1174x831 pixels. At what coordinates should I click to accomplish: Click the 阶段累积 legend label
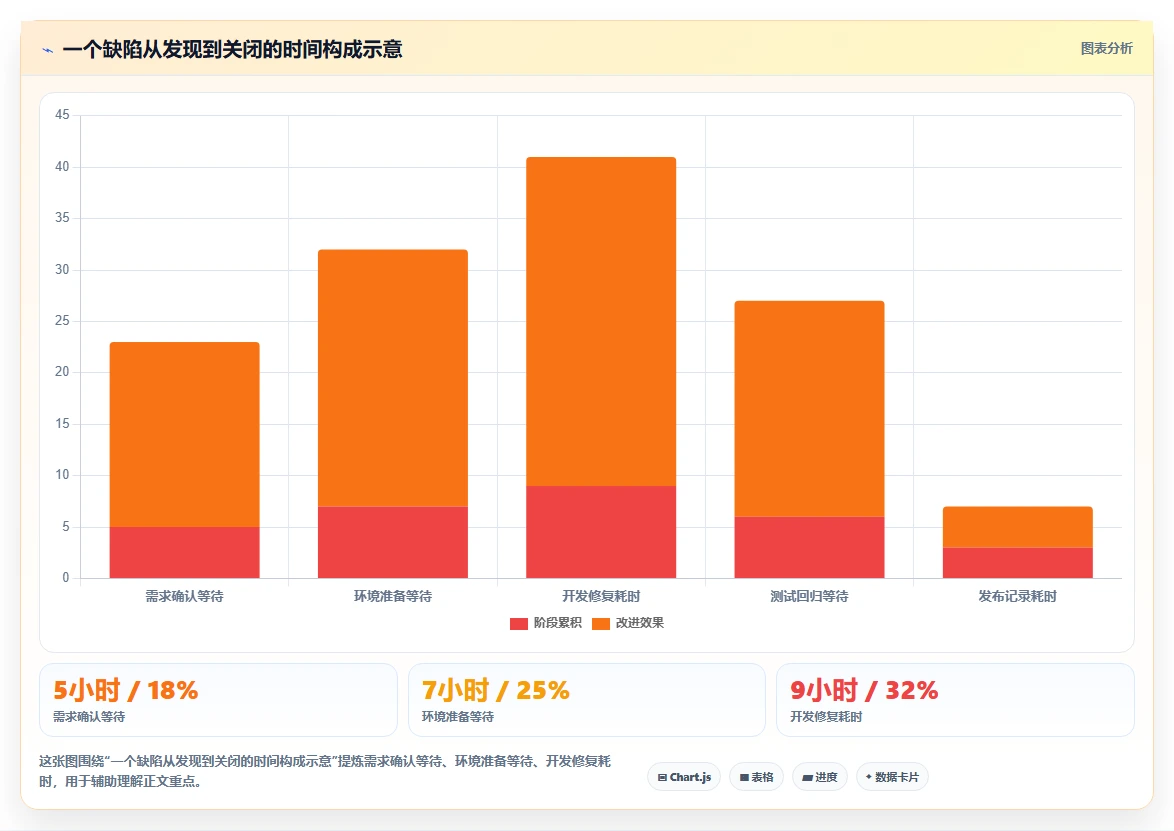pos(557,623)
